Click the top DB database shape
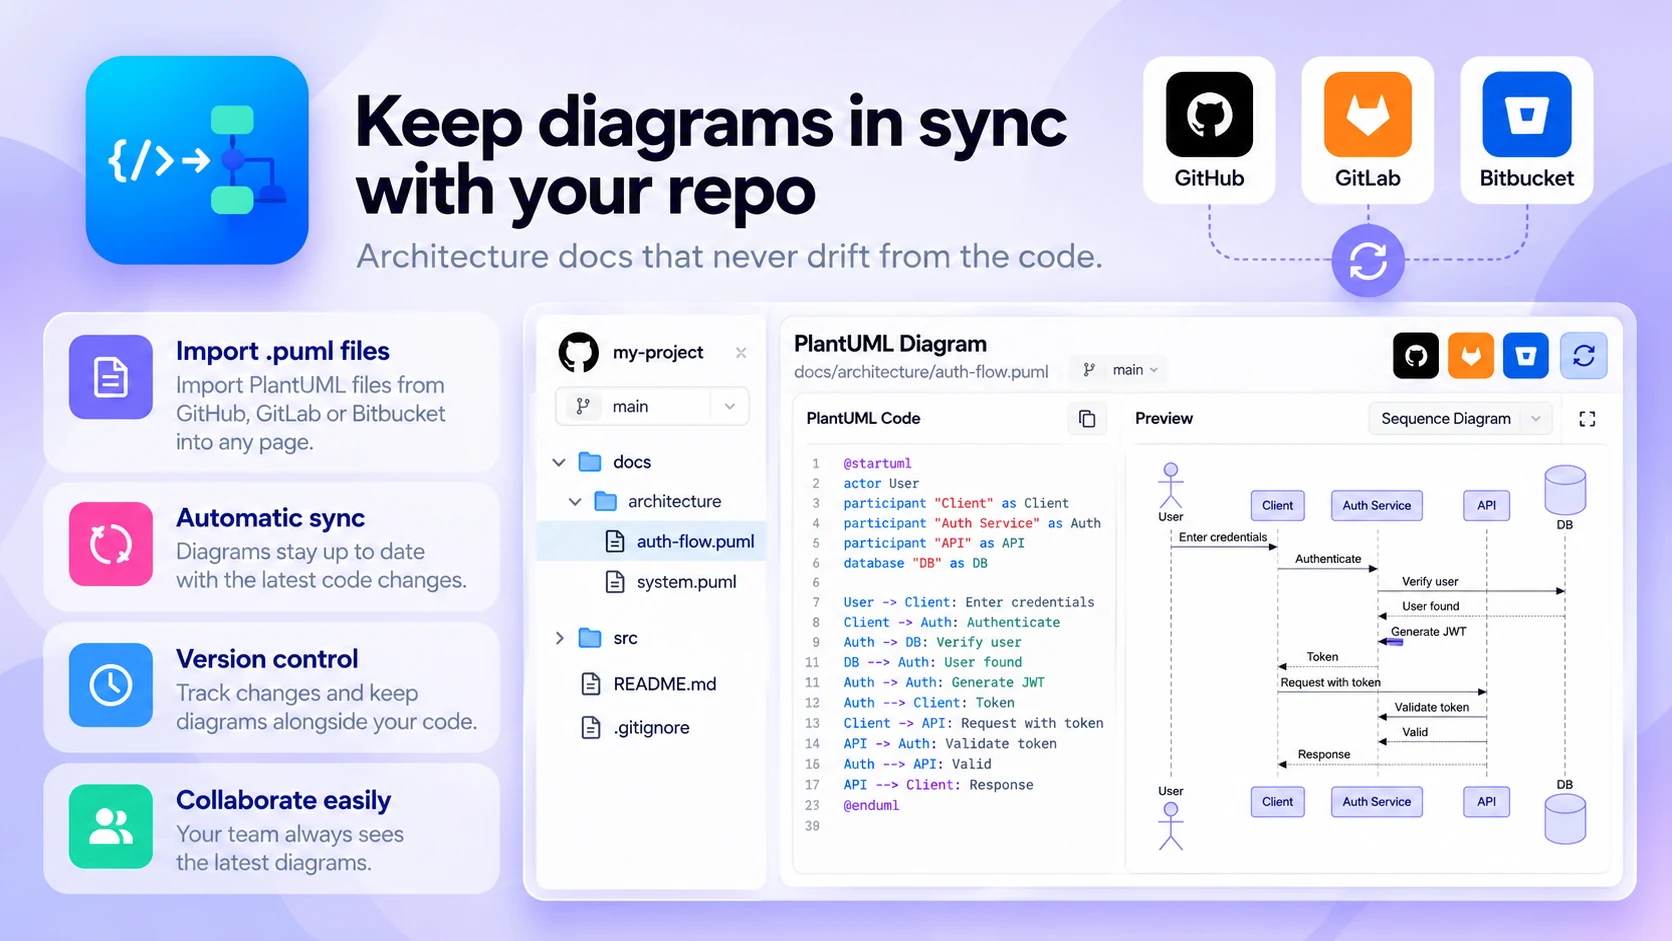1672x941 pixels. 1565,489
